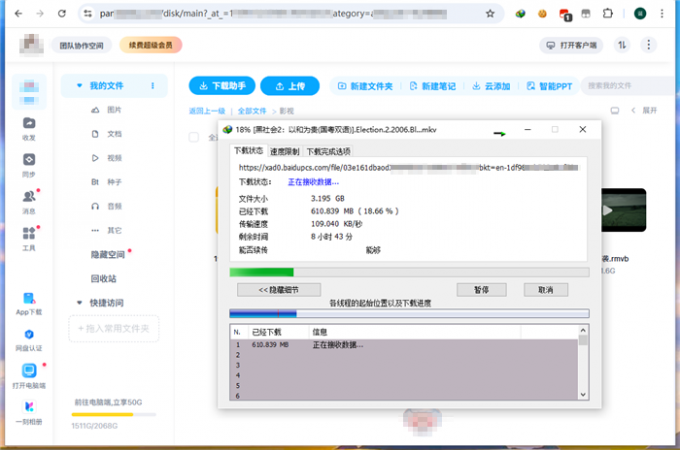Switch to the 速度限制 tab

[284, 151]
